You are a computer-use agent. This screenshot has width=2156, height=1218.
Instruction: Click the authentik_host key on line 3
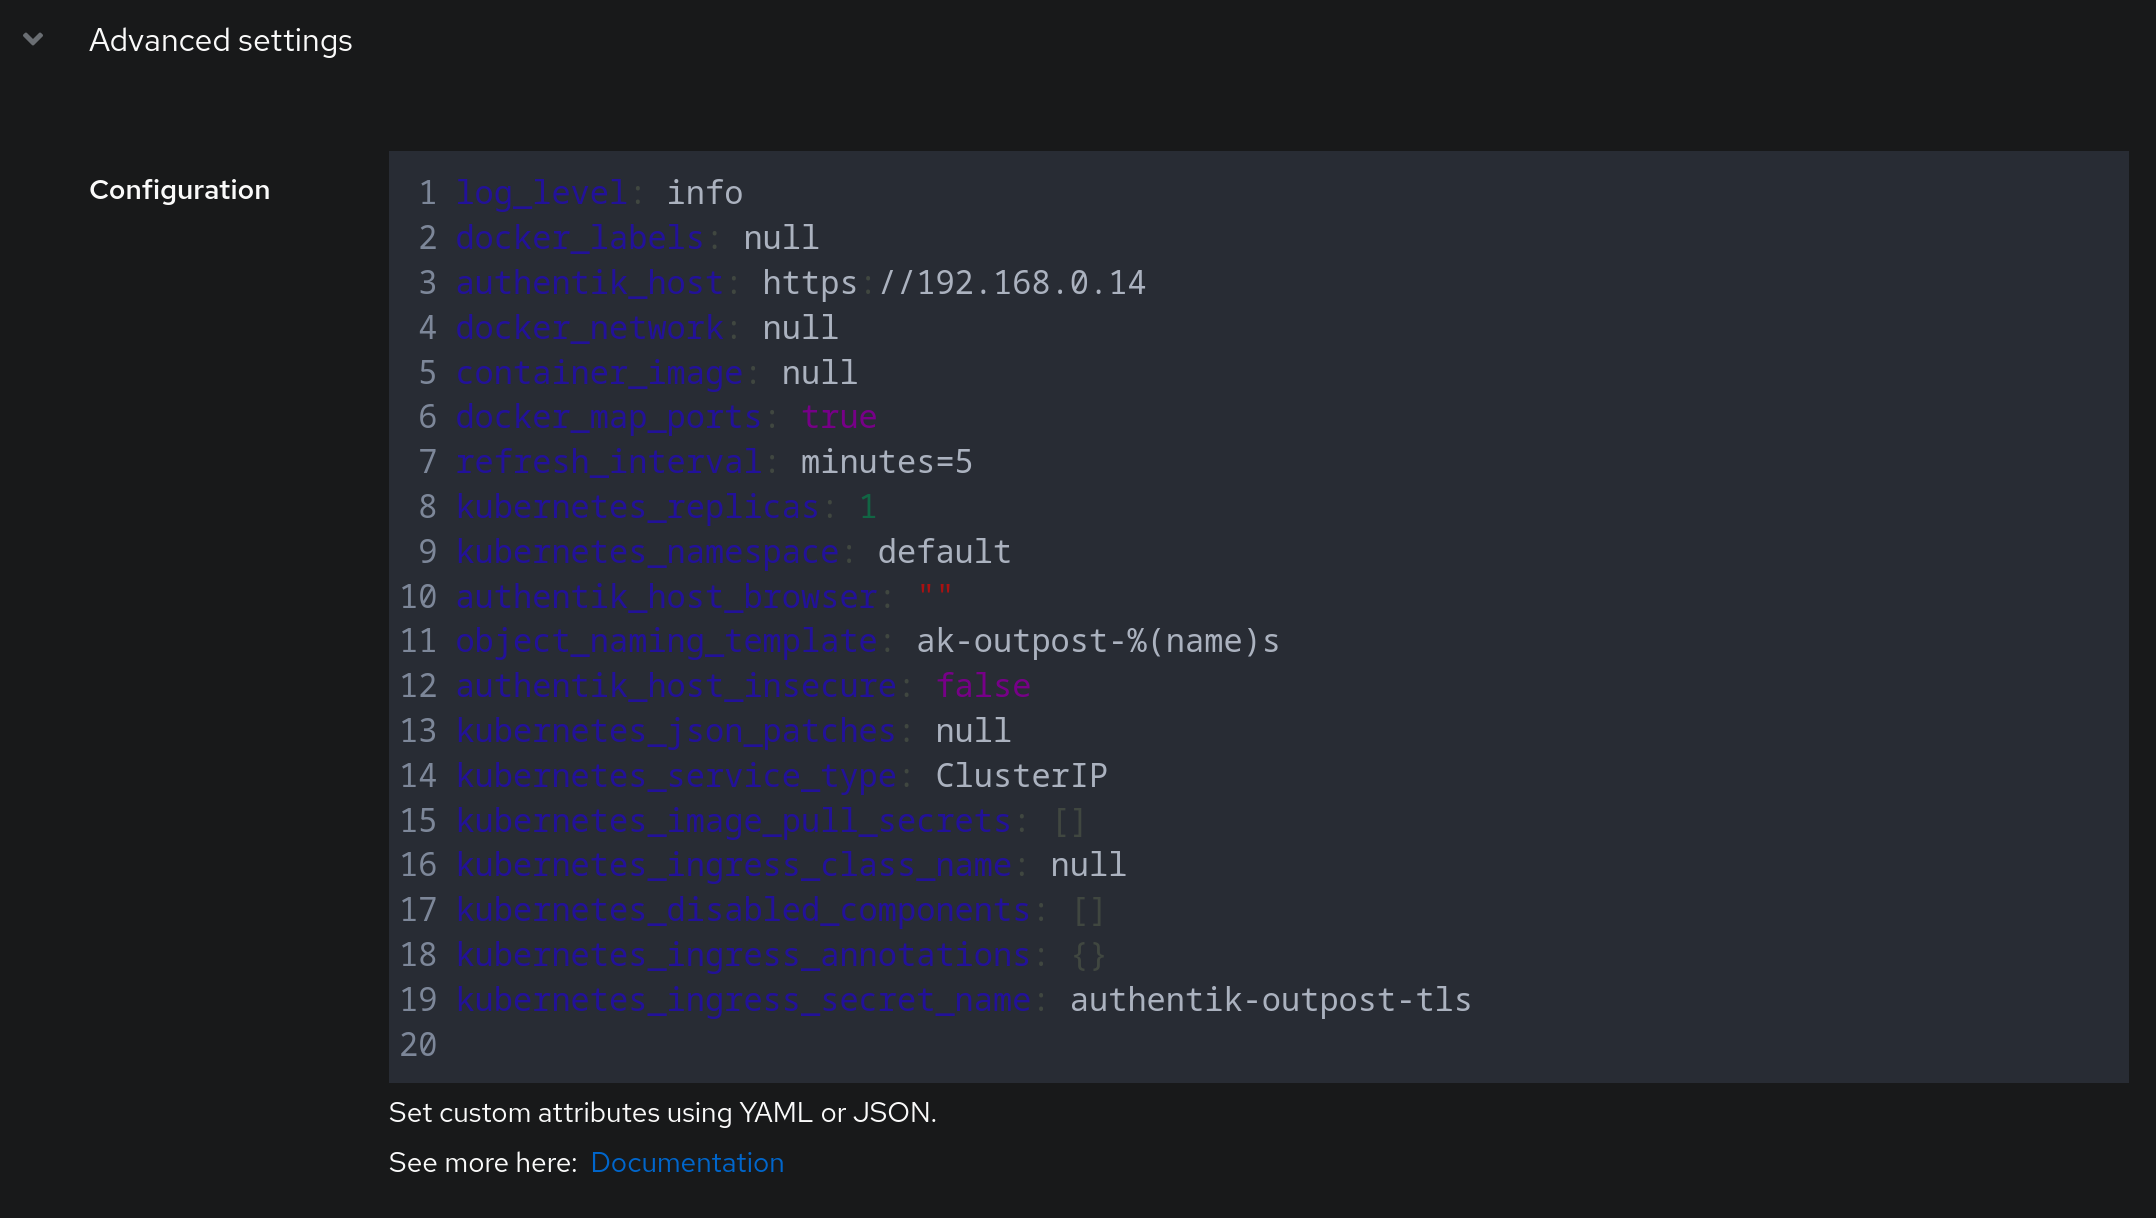(x=590, y=283)
